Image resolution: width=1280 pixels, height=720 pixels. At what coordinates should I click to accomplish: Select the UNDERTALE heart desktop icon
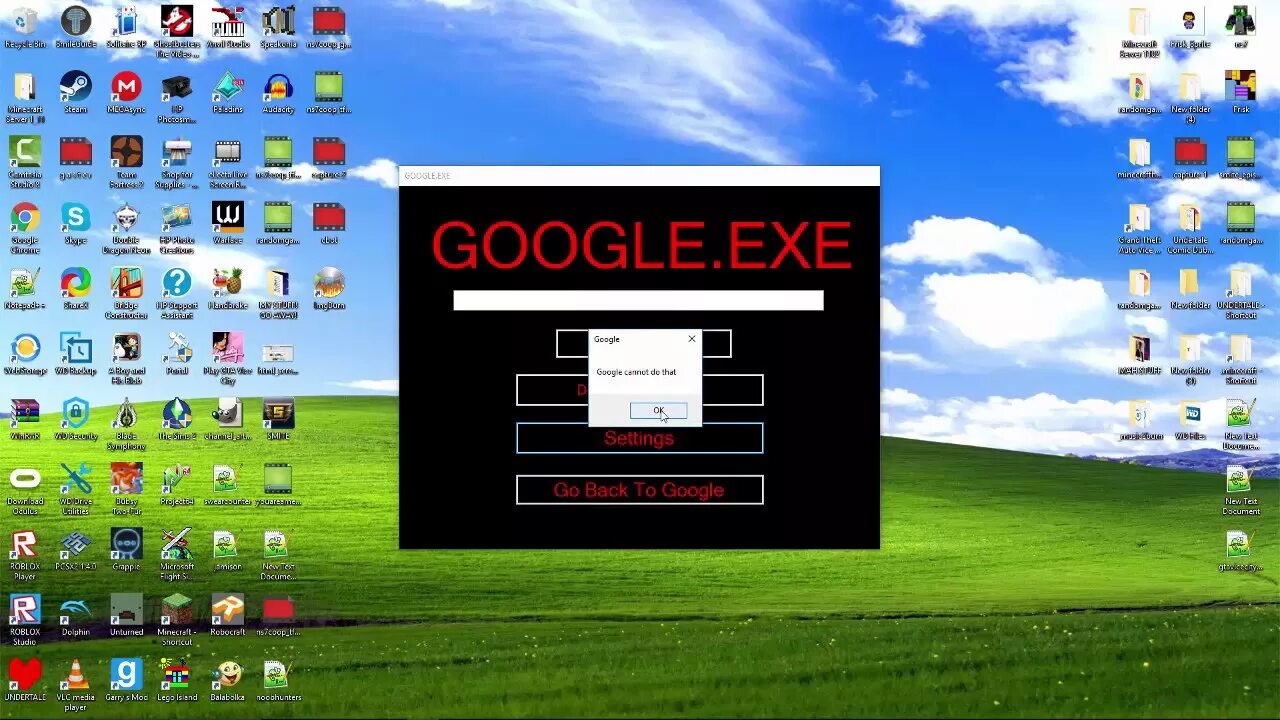(25, 680)
